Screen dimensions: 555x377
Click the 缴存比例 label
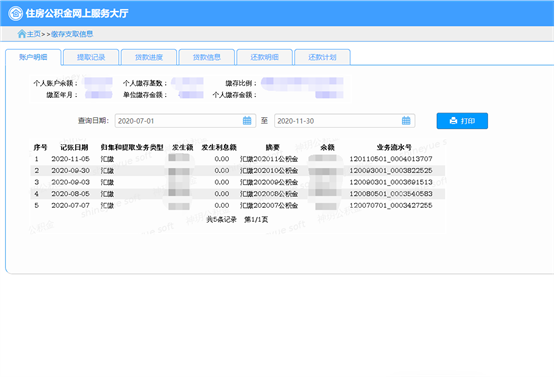click(241, 83)
